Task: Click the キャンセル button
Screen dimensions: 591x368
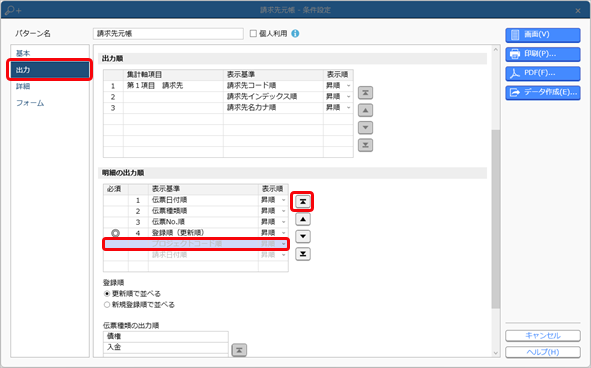Action: (543, 336)
